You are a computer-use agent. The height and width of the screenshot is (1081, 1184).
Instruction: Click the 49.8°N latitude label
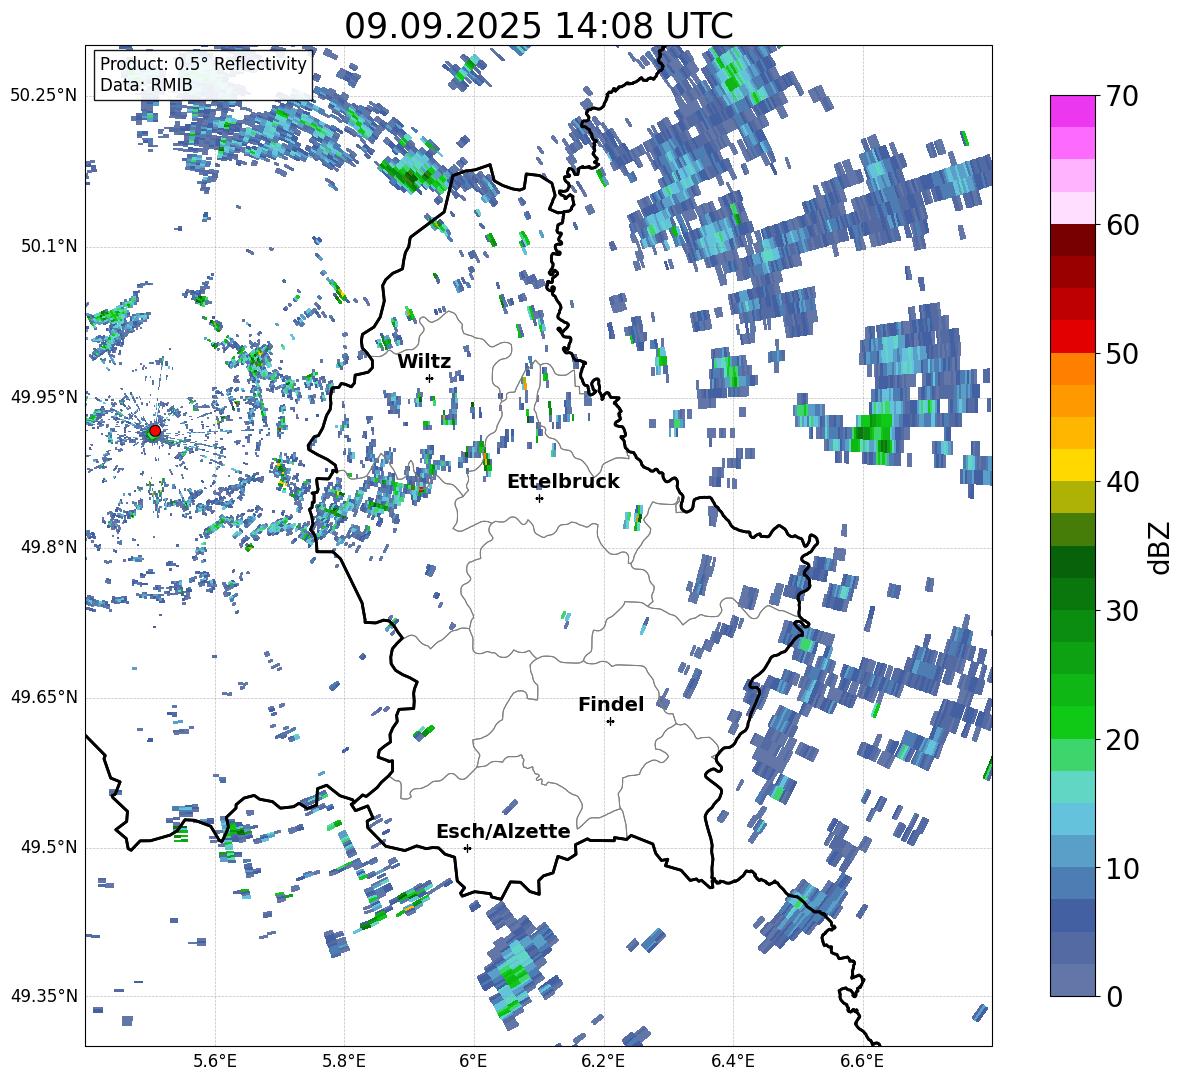point(49,547)
